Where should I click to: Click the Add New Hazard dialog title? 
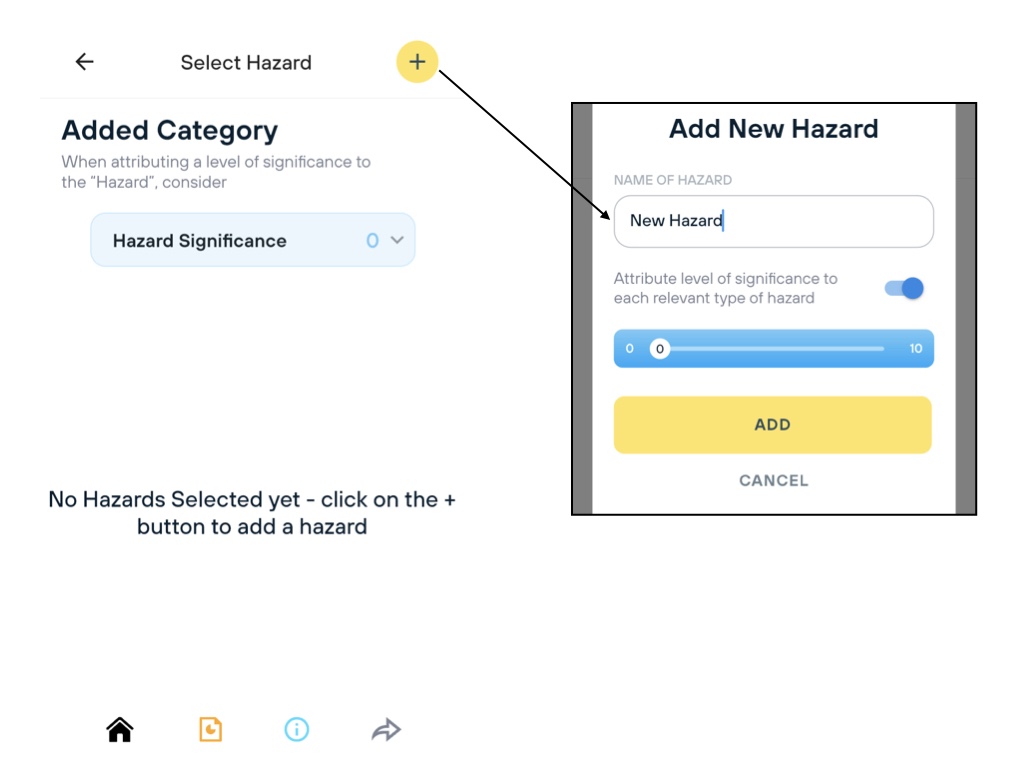773,129
